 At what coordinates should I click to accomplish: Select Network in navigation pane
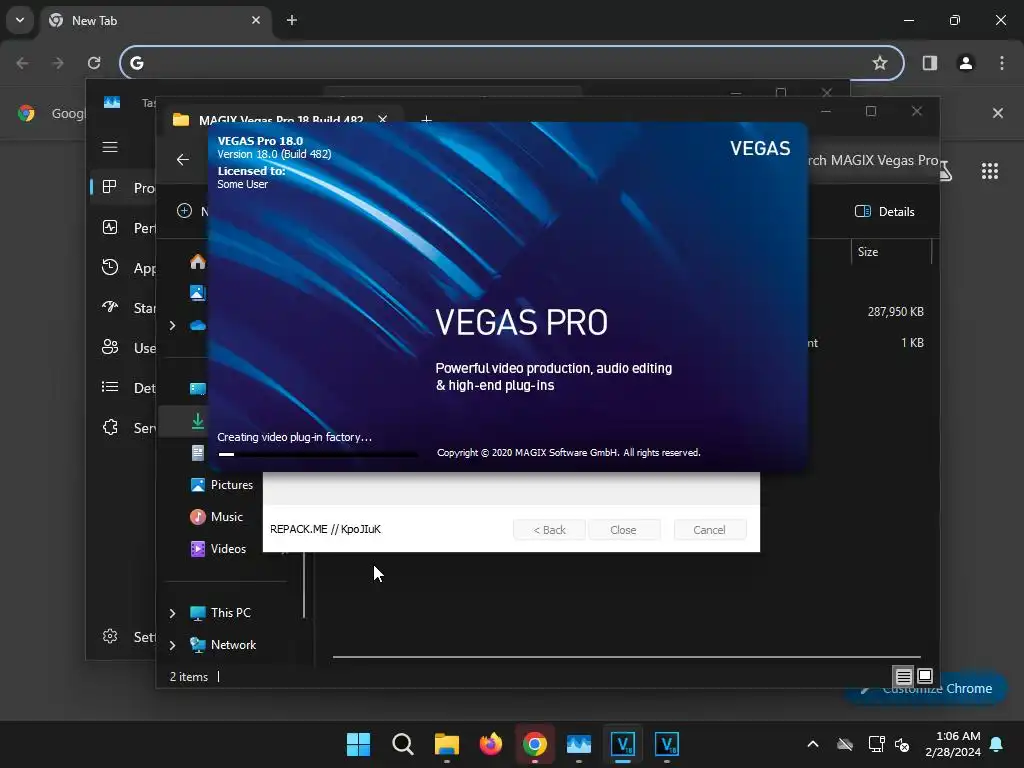223,645
